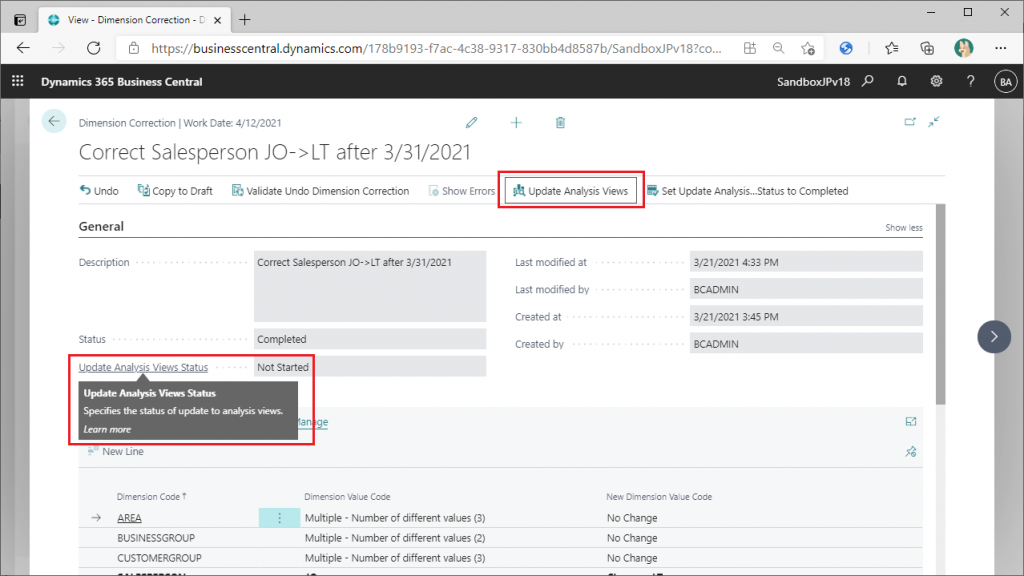Open the Manage menu in lines

point(313,422)
